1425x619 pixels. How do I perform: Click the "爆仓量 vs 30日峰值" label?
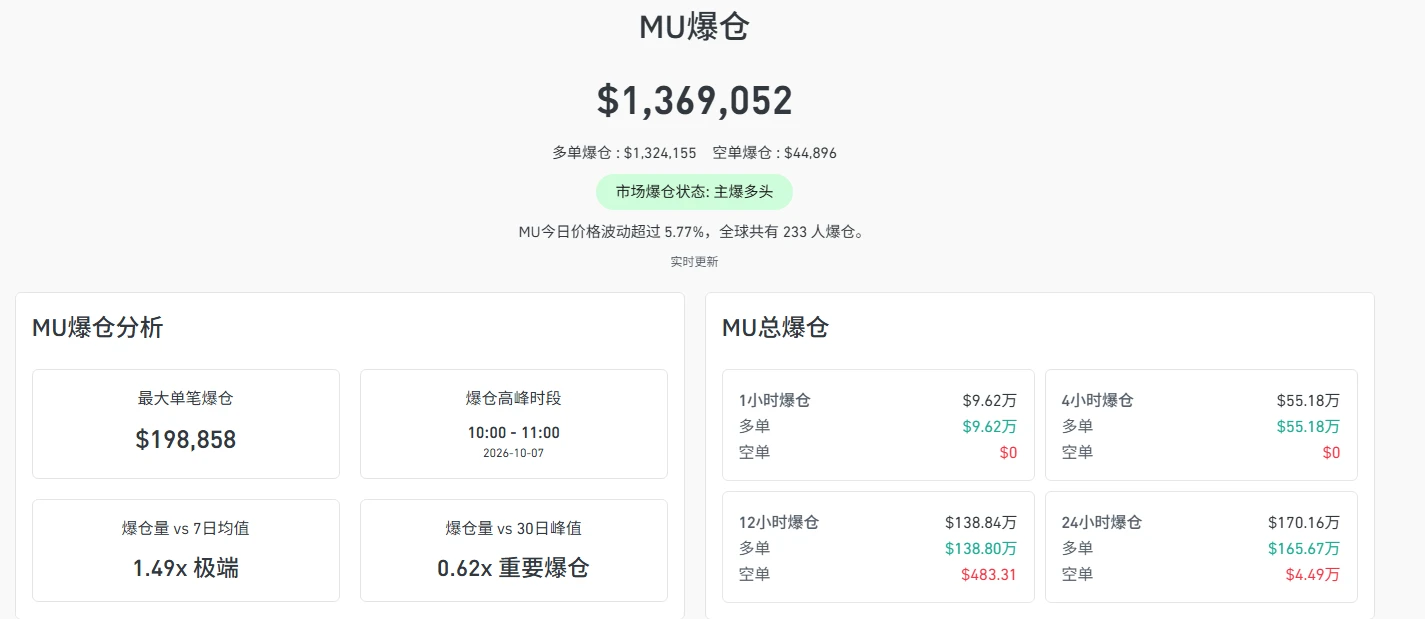click(514, 528)
